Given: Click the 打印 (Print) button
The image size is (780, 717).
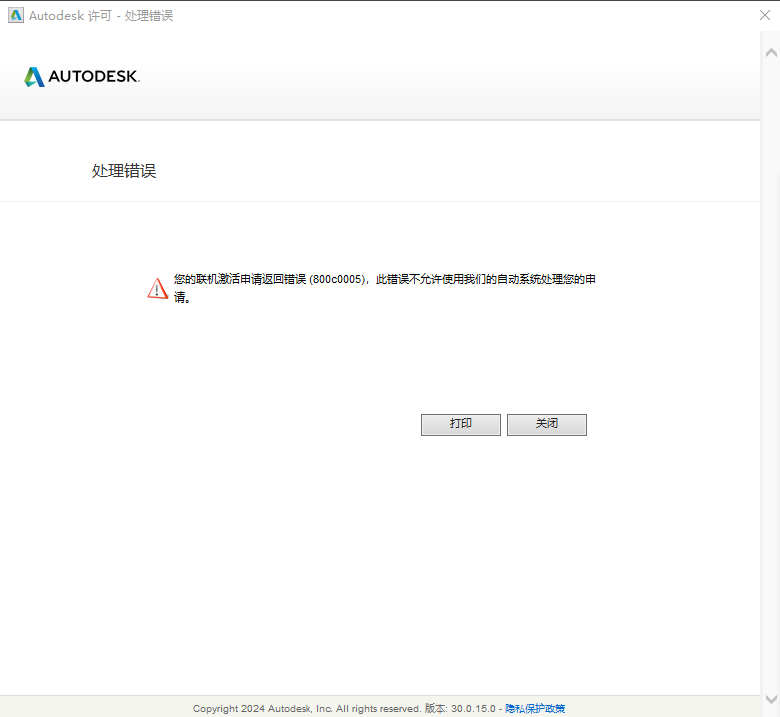Looking at the screenshot, I should coord(461,424).
